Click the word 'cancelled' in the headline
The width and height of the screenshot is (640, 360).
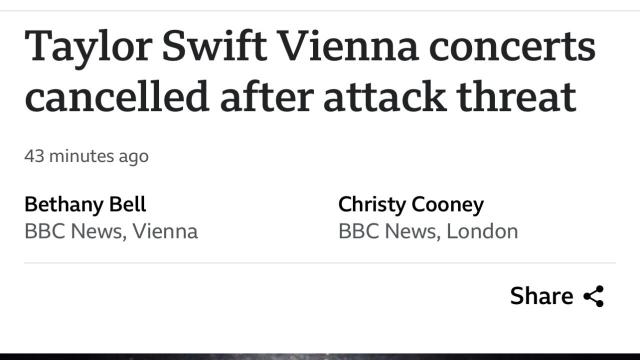[117, 97]
